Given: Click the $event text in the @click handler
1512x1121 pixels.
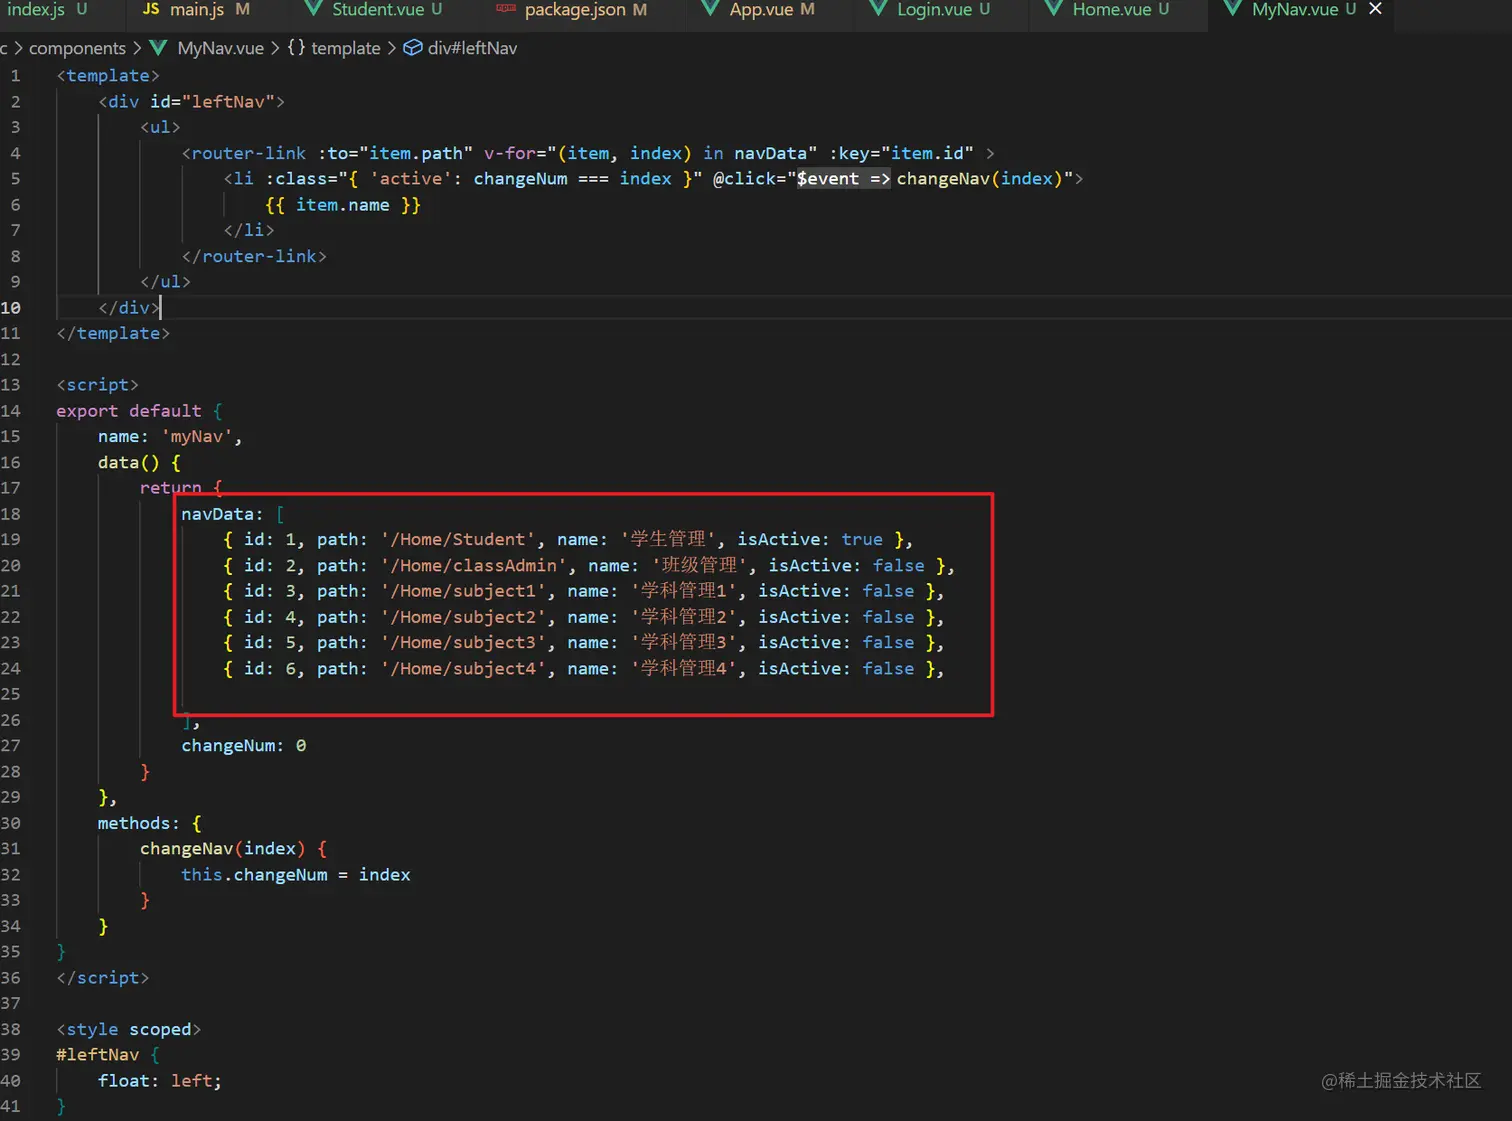Looking at the screenshot, I should (827, 179).
